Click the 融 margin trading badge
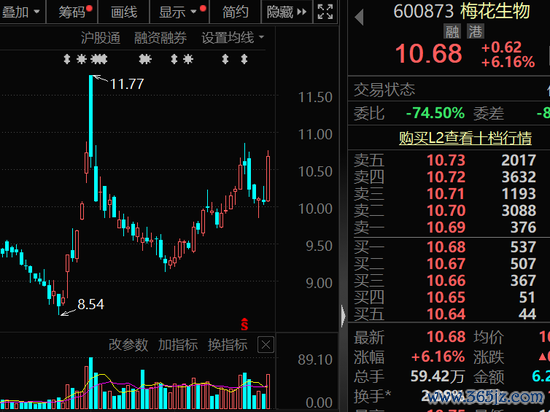550x412 pixels. tap(452, 32)
